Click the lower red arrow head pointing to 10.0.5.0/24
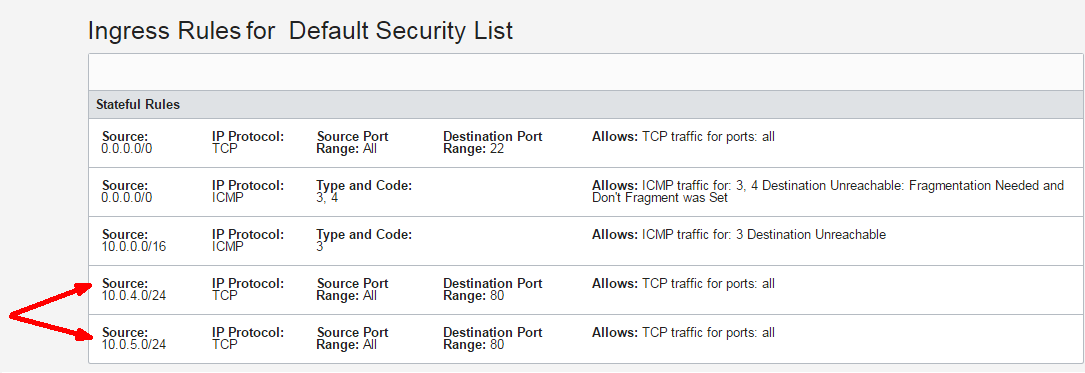1085x373 pixels. [84, 336]
